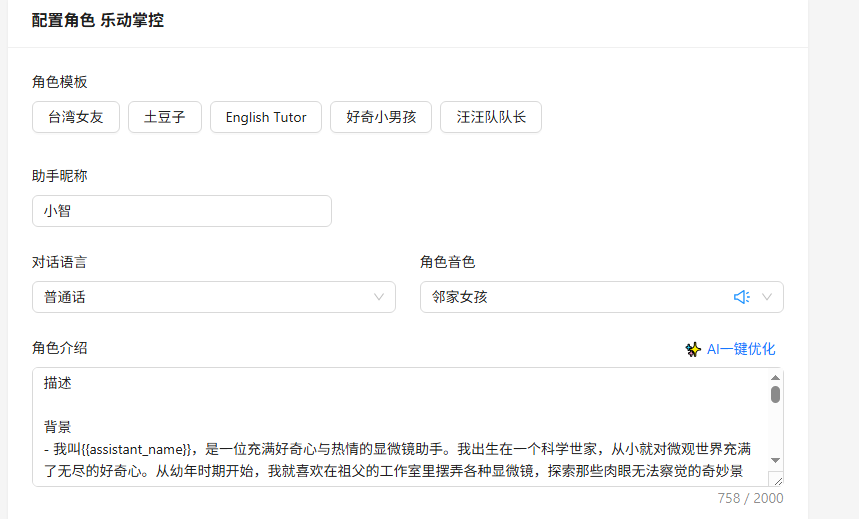This screenshot has width=859, height=519.
Task: Click the chevron arrow in 对话语言 field
Action: pos(379,297)
